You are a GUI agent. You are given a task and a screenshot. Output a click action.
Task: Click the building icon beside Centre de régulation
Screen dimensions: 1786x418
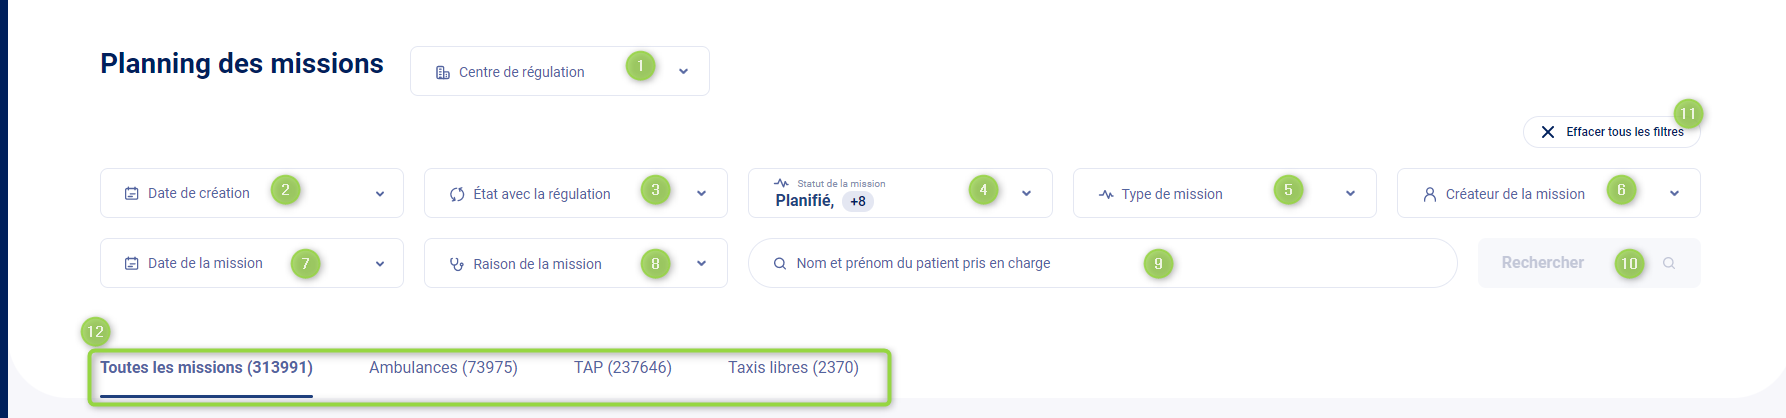(442, 72)
